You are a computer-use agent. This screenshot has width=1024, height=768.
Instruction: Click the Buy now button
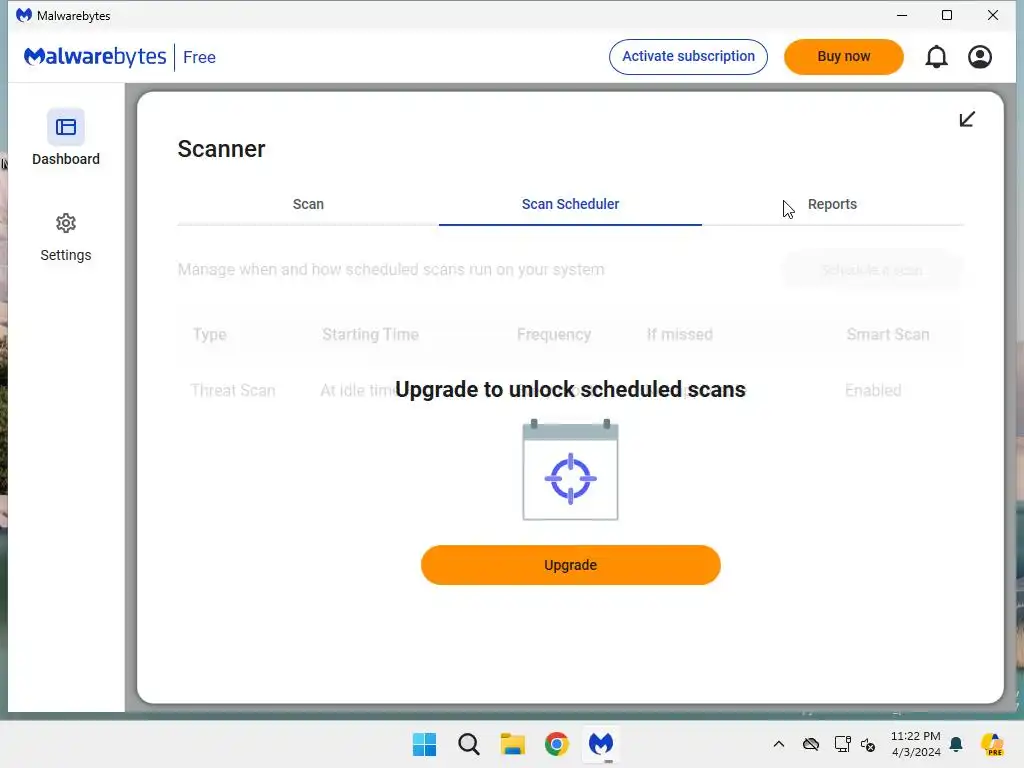pos(844,57)
